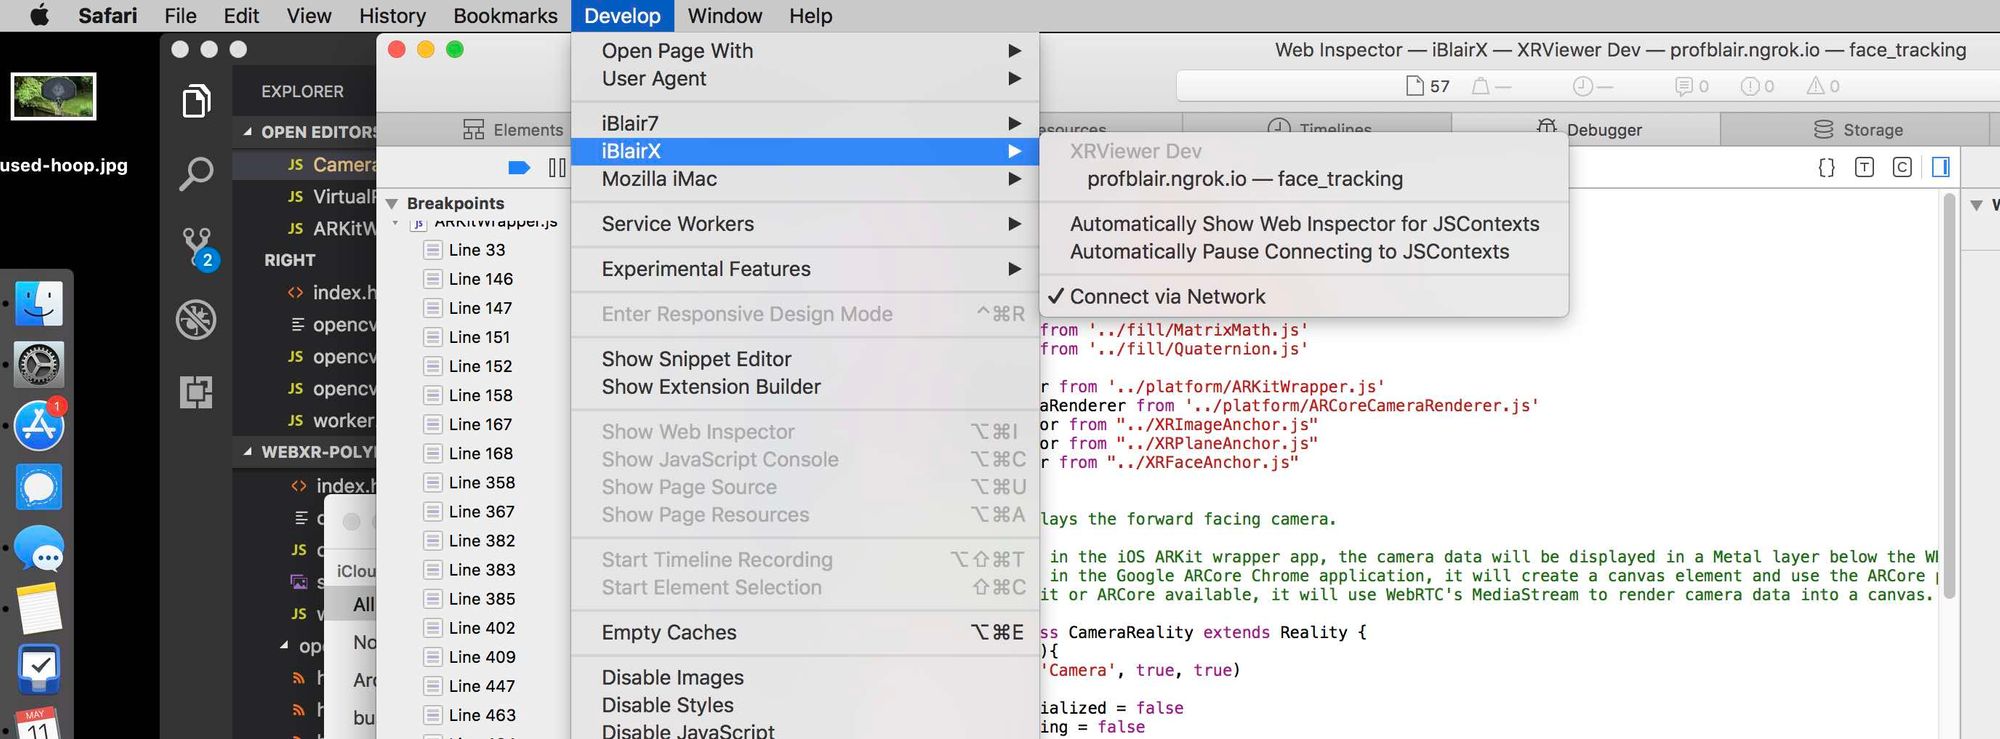Select breakpoint Line 146
Screen dimensions: 2000x739
[480, 279]
